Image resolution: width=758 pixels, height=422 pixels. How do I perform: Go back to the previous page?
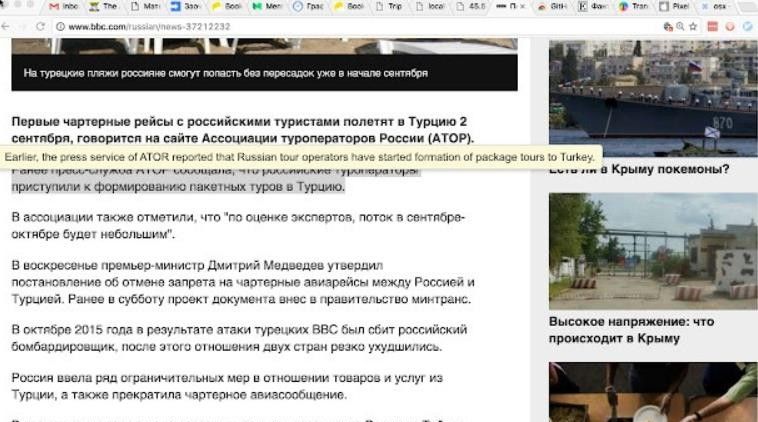[5, 27]
